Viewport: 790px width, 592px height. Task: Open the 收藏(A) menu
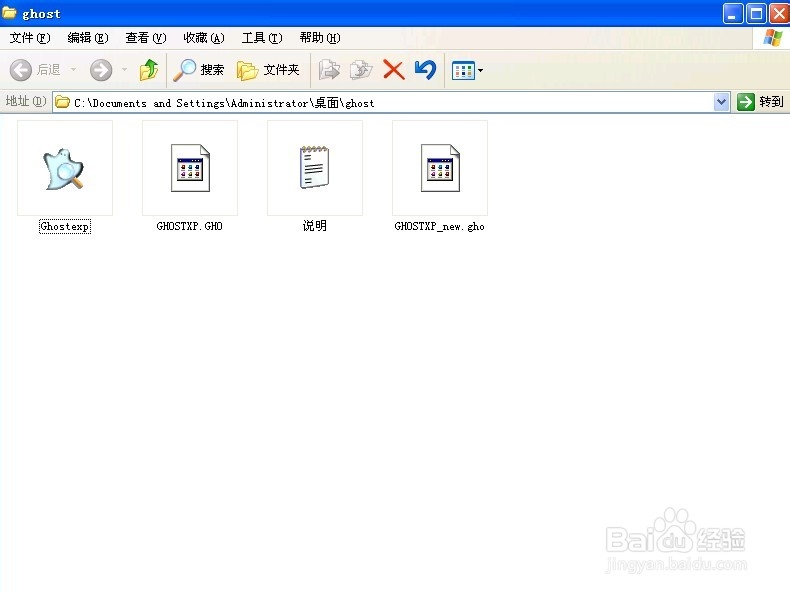pos(204,38)
